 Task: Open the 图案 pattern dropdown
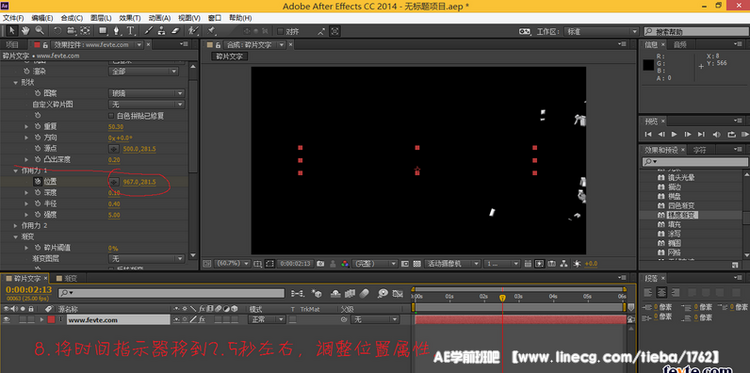point(146,93)
